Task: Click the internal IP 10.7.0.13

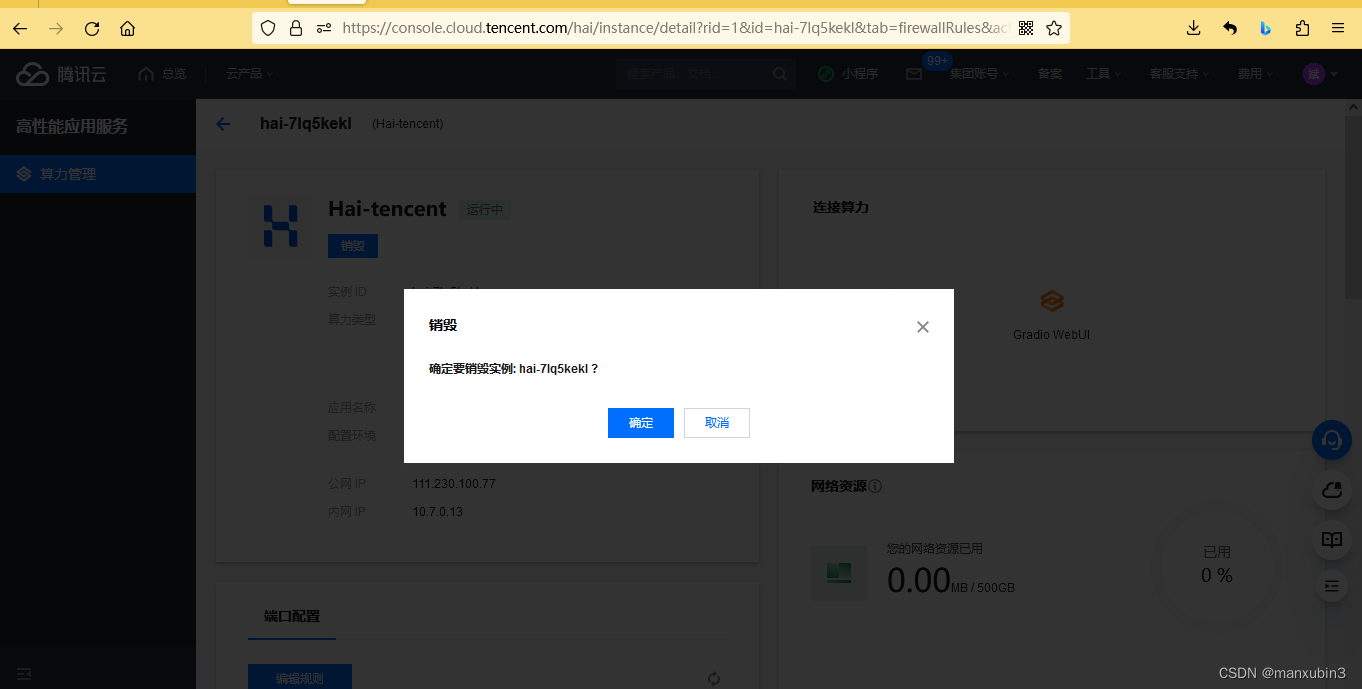Action: point(438,512)
